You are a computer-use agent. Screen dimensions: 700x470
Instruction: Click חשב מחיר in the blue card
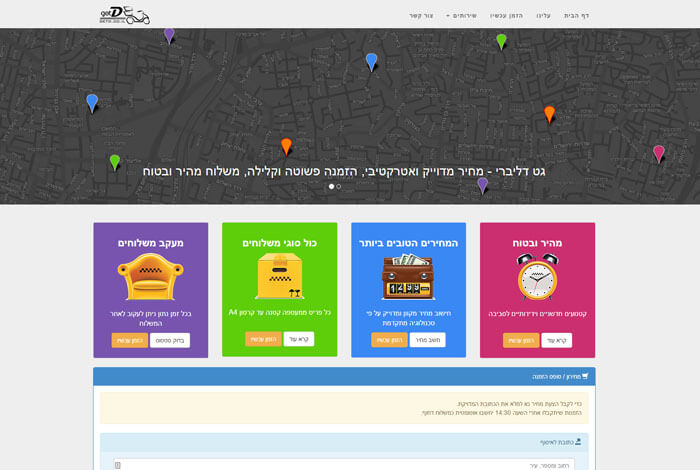[x=428, y=340]
